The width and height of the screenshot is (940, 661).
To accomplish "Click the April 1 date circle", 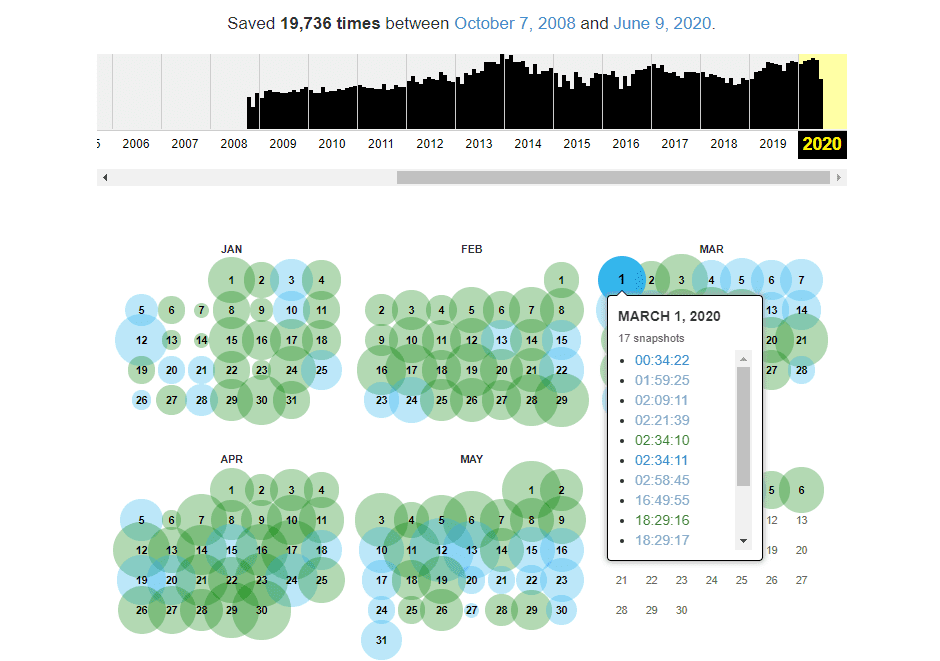I will pyautogui.click(x=231, y=490).
